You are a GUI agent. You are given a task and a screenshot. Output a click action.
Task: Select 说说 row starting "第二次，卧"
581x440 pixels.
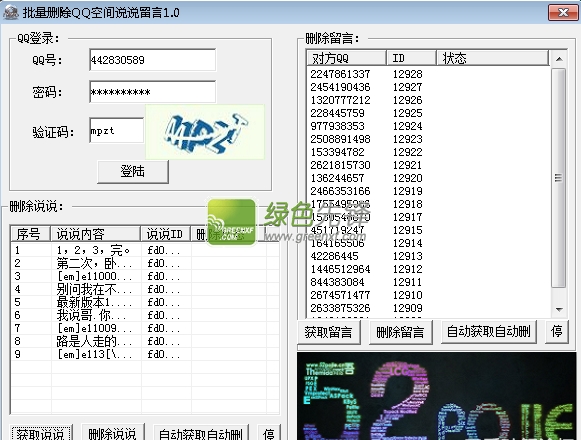click(145, 263)
